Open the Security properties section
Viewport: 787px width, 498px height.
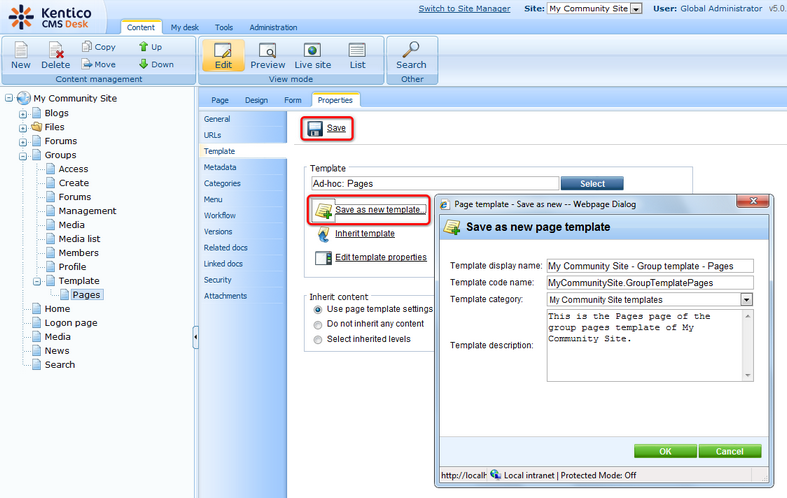point(217,280)
